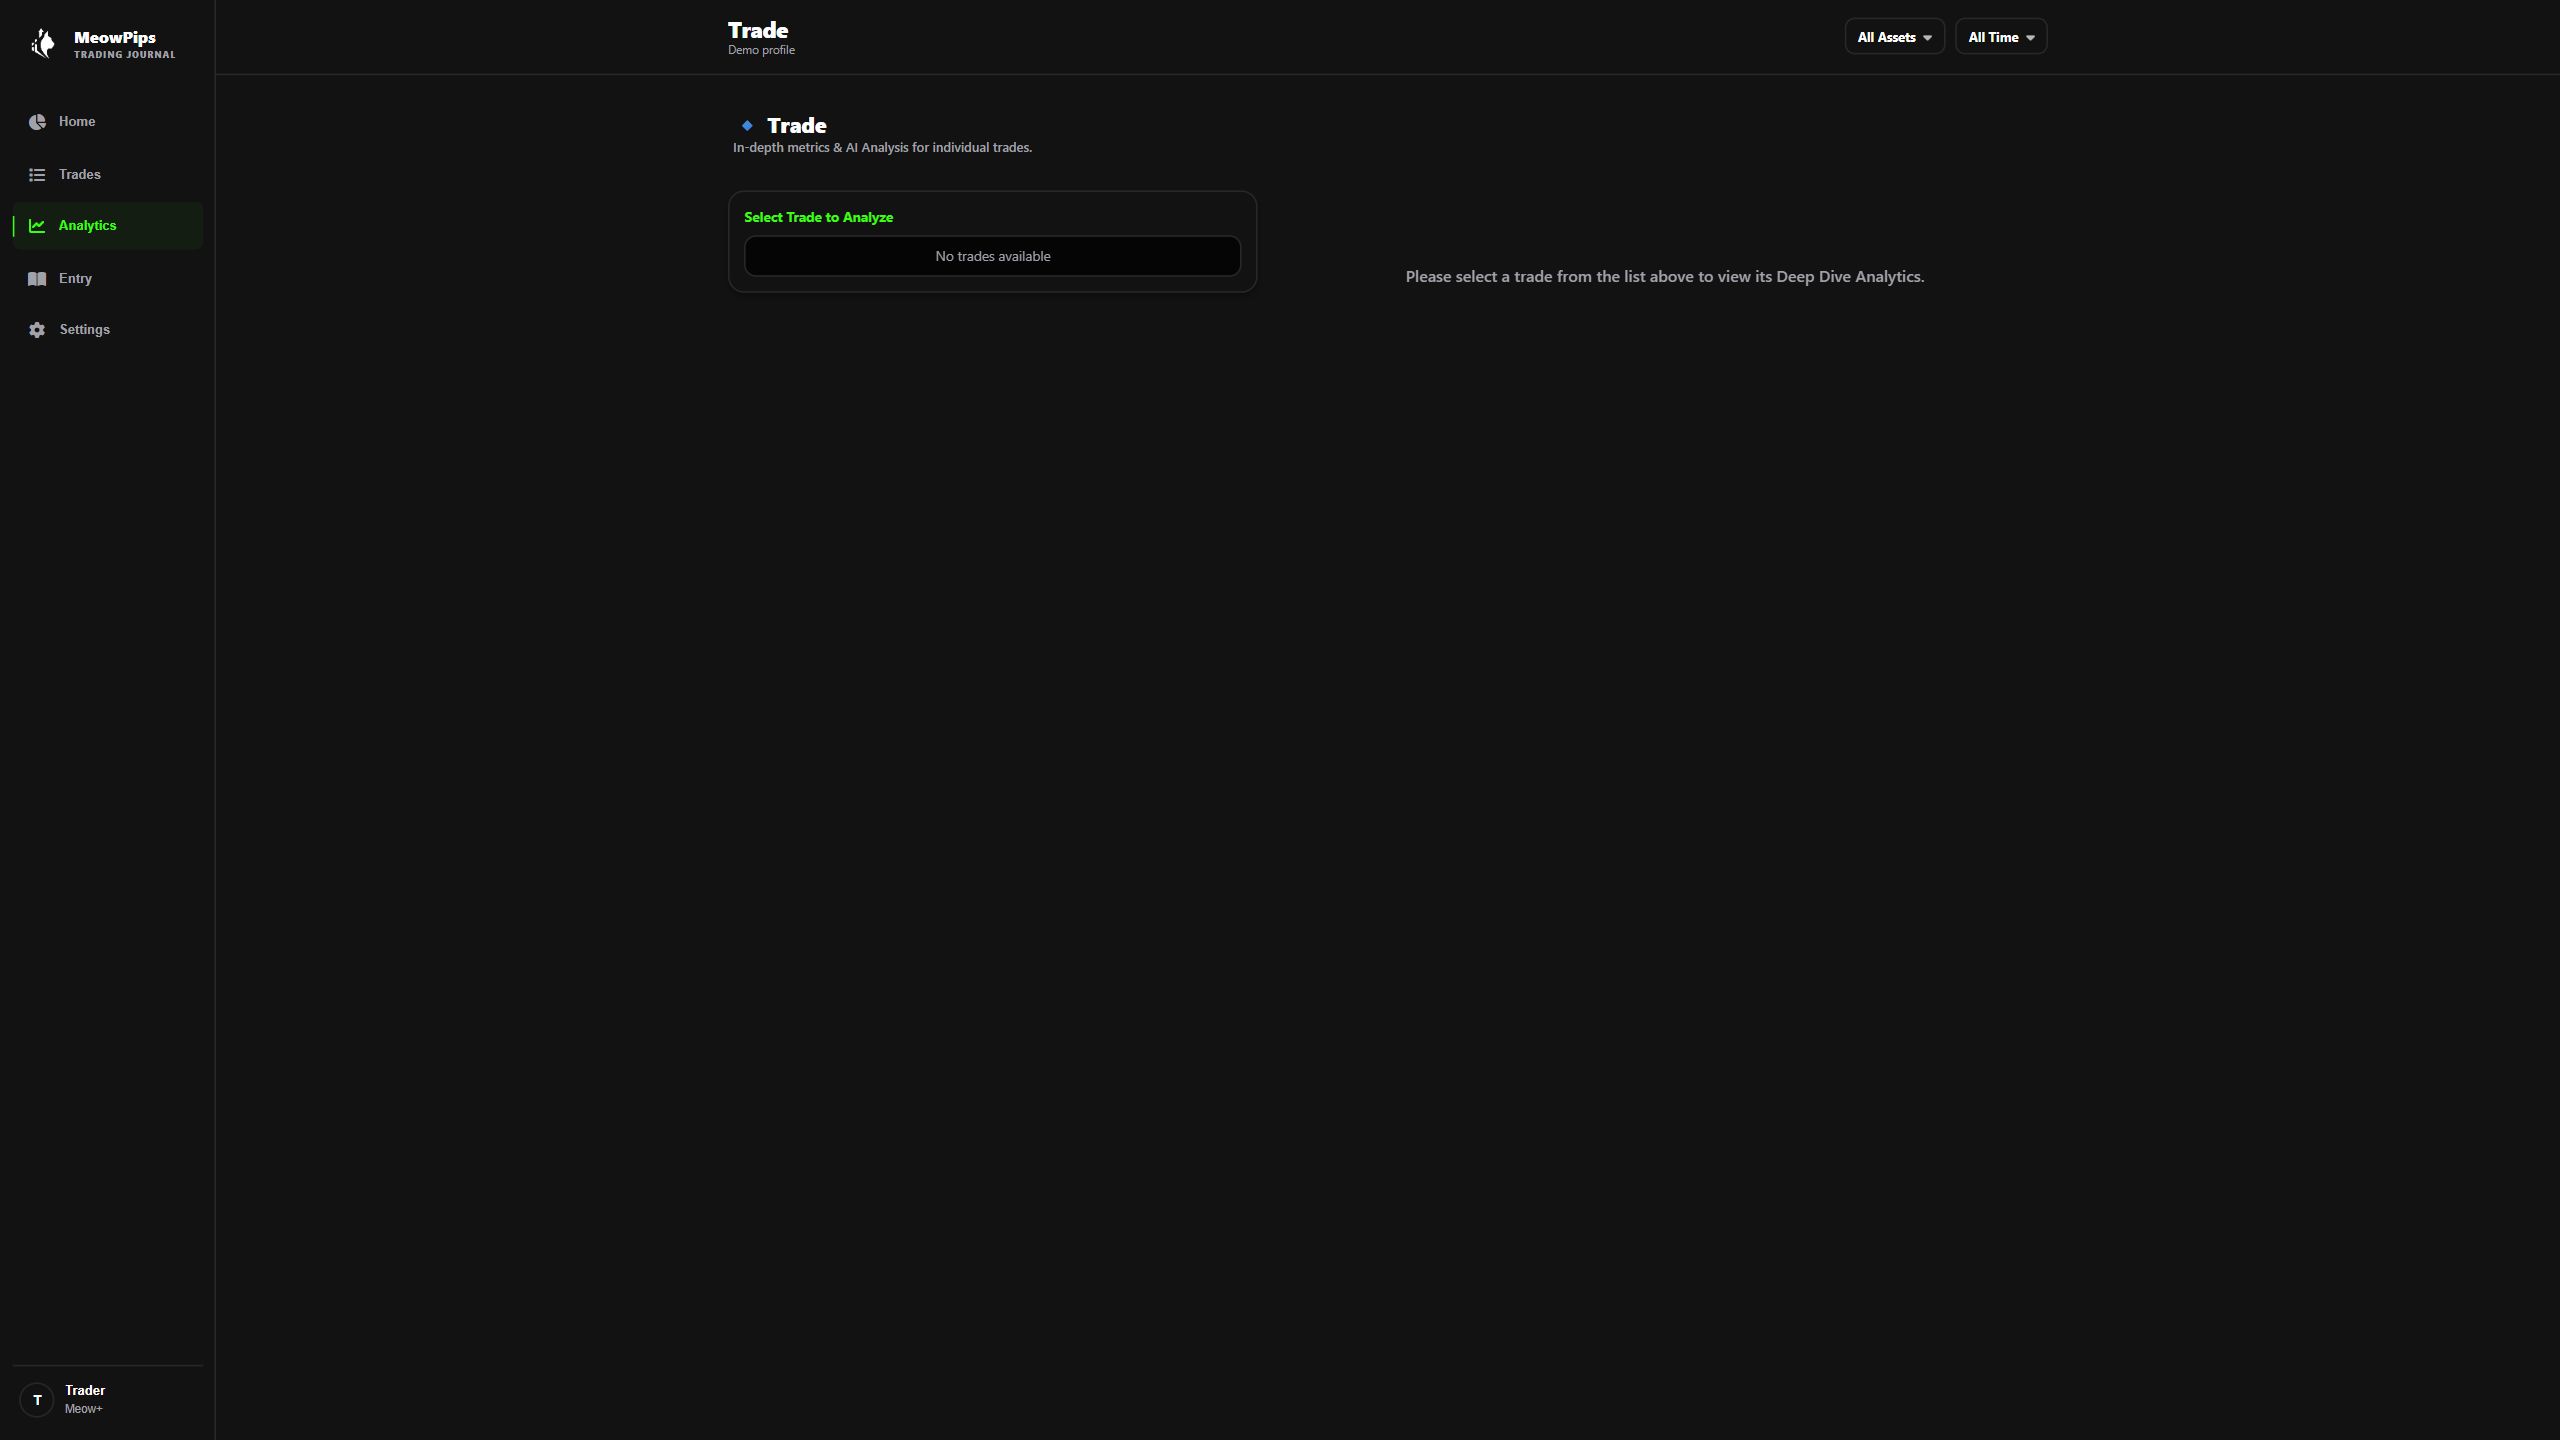Open the Home page from sidebar

[x=108, y=122]
